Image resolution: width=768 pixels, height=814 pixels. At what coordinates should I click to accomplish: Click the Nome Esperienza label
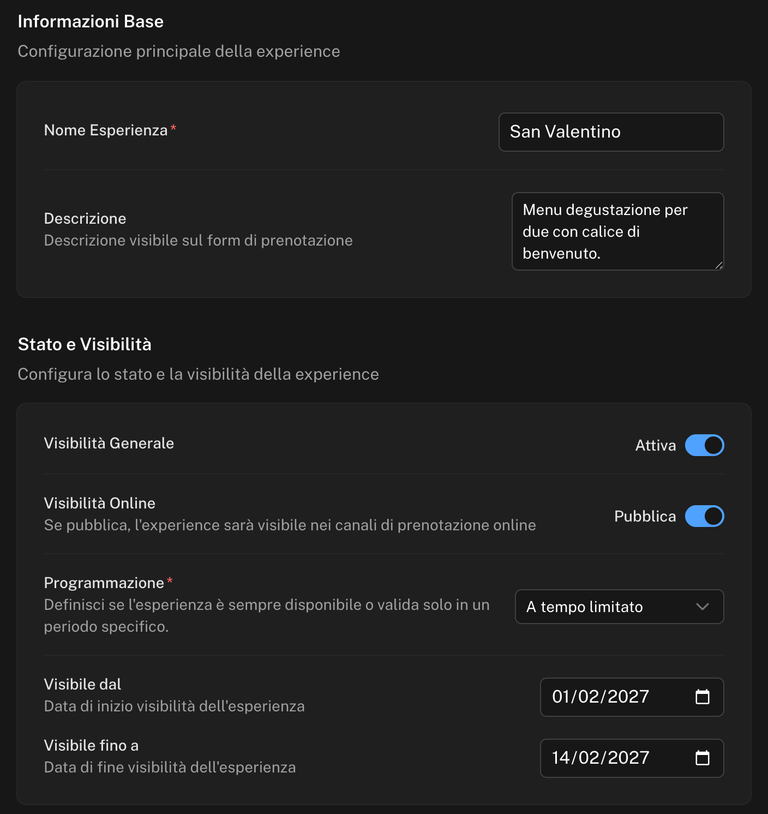point(106,130)
